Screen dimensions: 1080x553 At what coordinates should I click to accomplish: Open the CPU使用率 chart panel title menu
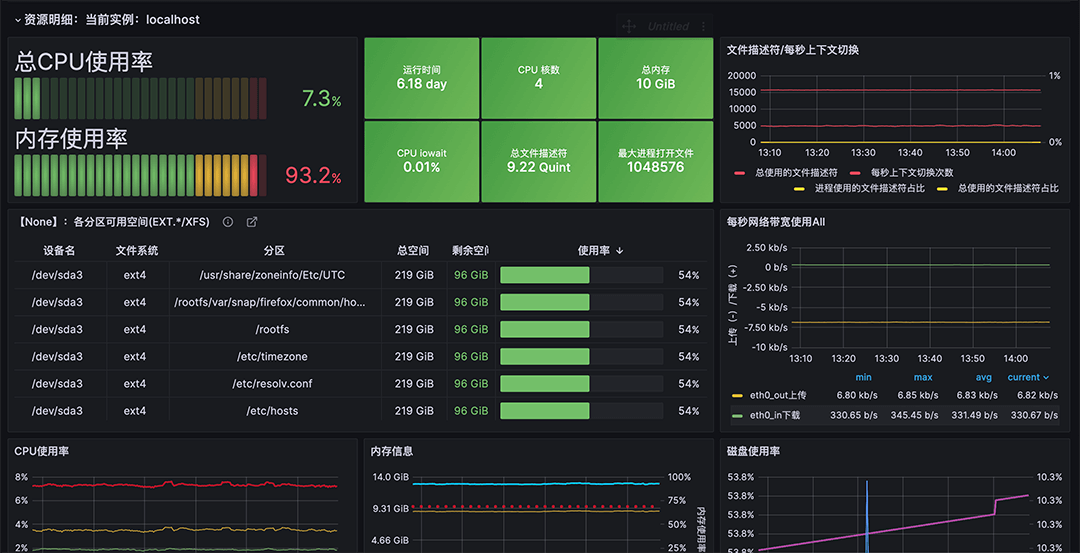pos(41,451)
